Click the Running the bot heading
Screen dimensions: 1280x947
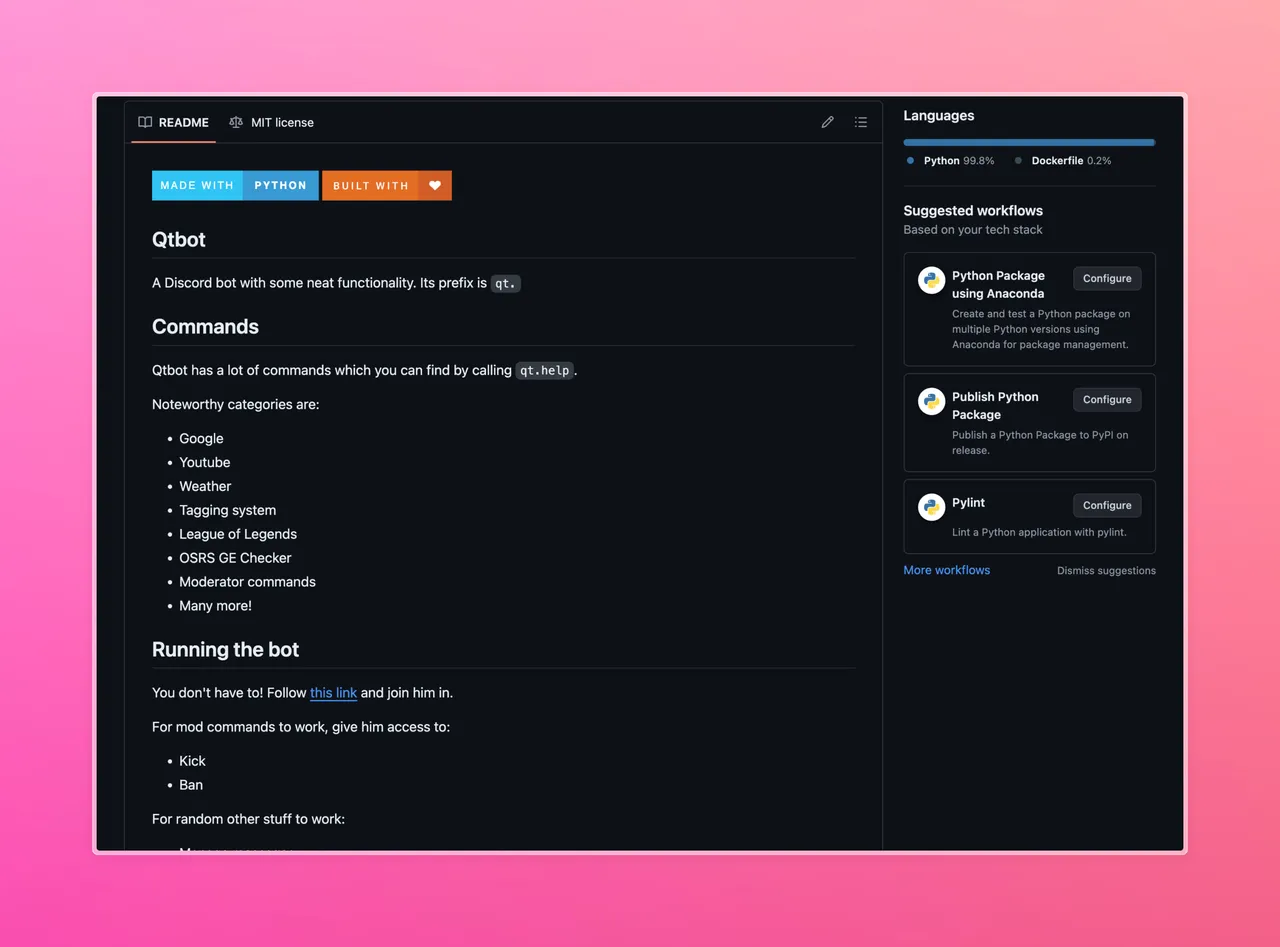coord(225,649)
